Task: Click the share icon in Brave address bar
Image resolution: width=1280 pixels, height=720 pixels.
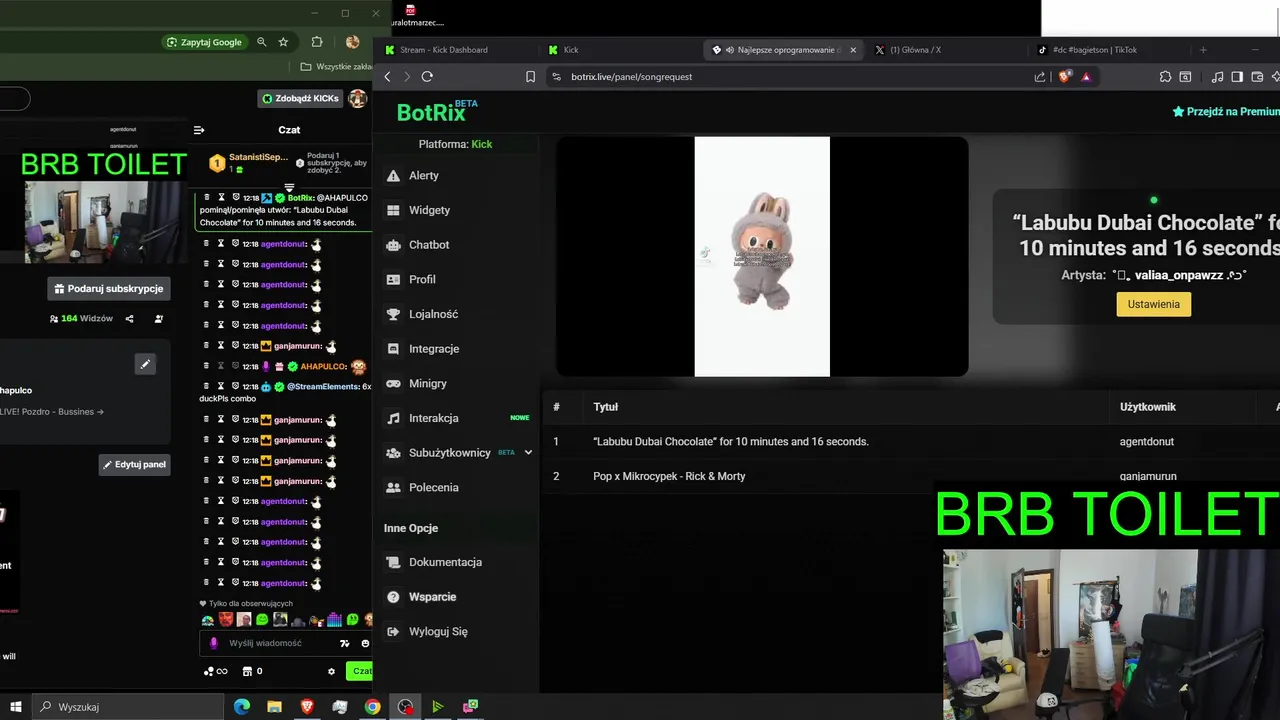Action: (x=1040, y=77)
